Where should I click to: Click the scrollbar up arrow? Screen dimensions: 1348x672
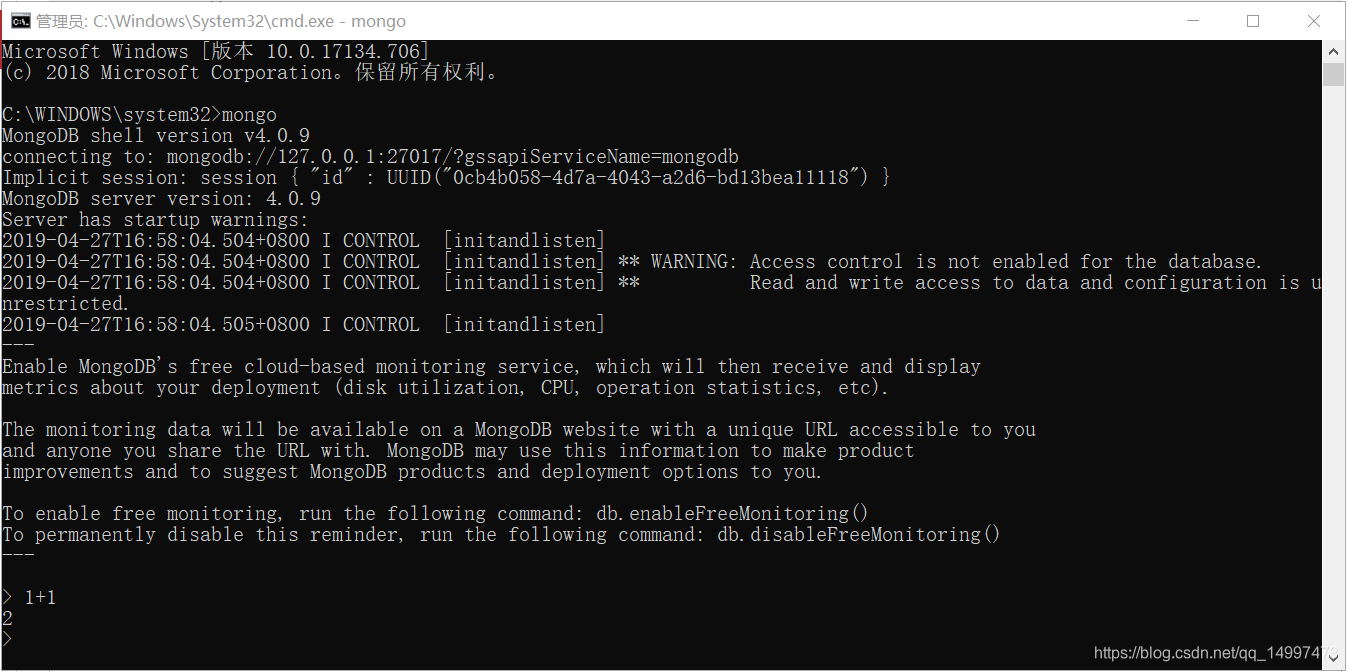1334,51
